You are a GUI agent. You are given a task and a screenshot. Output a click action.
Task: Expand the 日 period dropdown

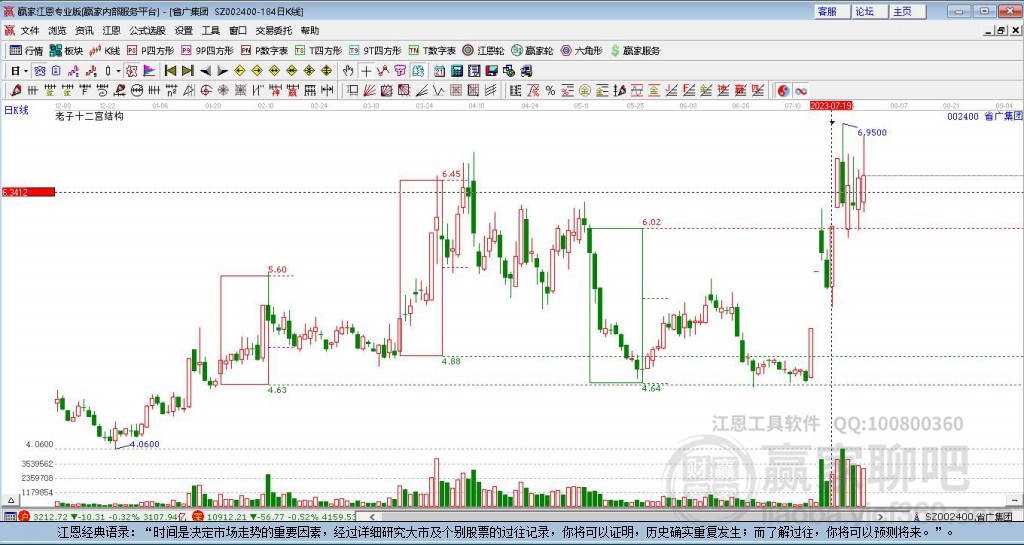25,70
